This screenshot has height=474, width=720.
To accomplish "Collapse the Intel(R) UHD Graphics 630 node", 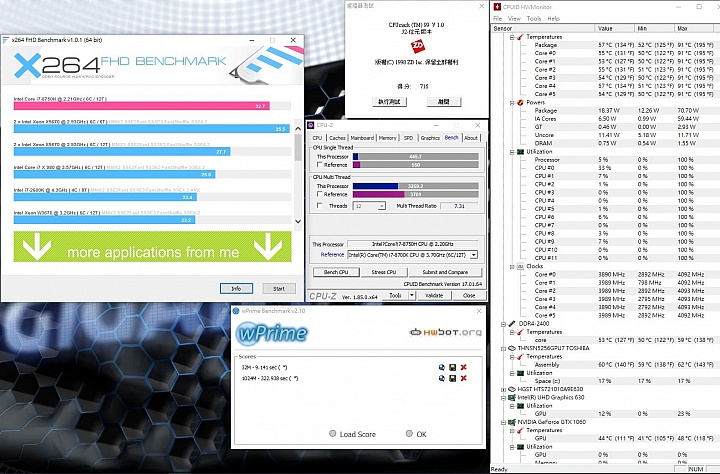I will click(504, 398).
